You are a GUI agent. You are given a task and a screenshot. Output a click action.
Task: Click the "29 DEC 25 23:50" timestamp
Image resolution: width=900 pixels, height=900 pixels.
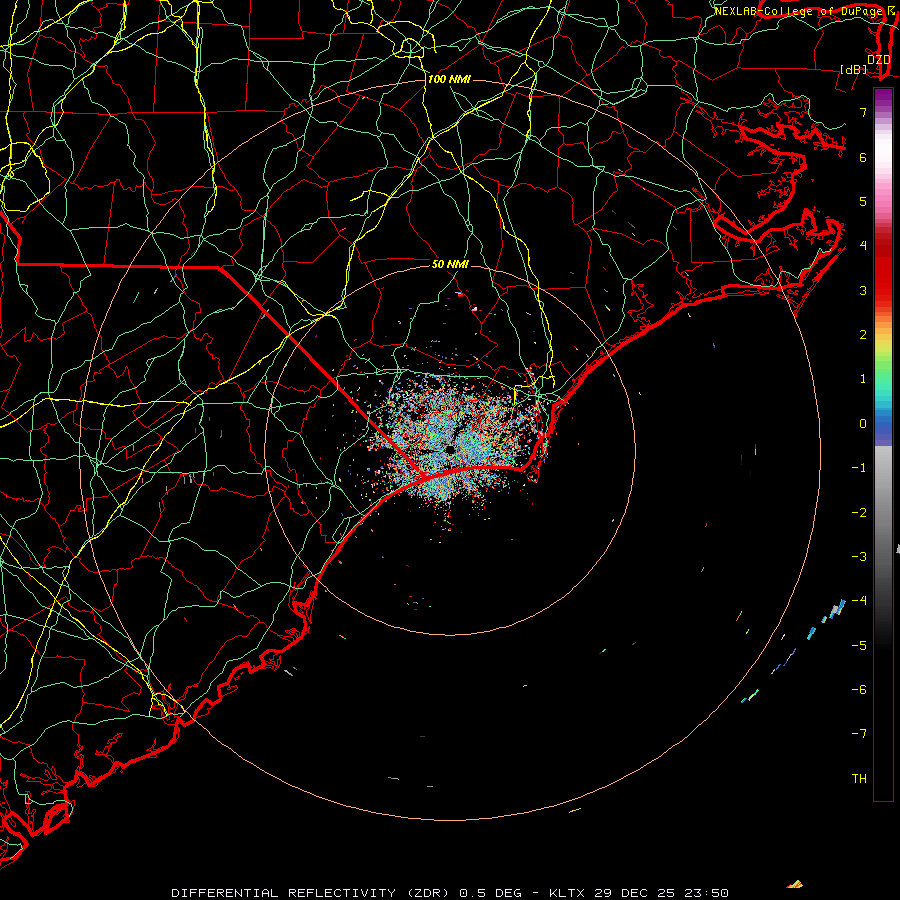661,893
